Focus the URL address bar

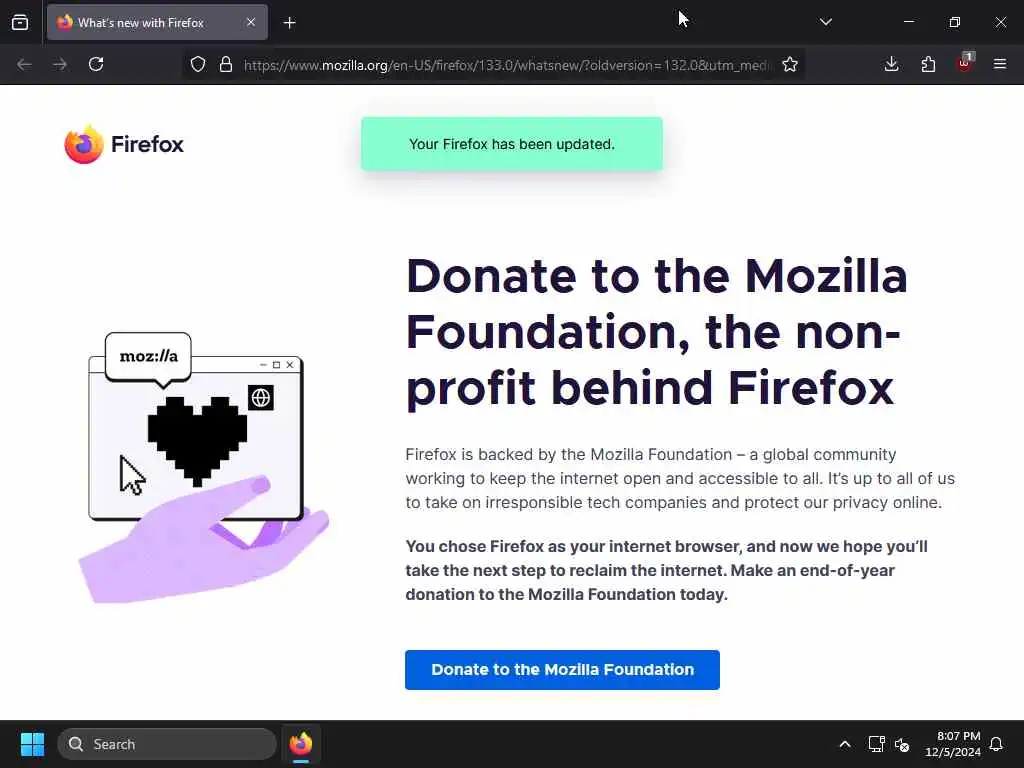(506, 65)
